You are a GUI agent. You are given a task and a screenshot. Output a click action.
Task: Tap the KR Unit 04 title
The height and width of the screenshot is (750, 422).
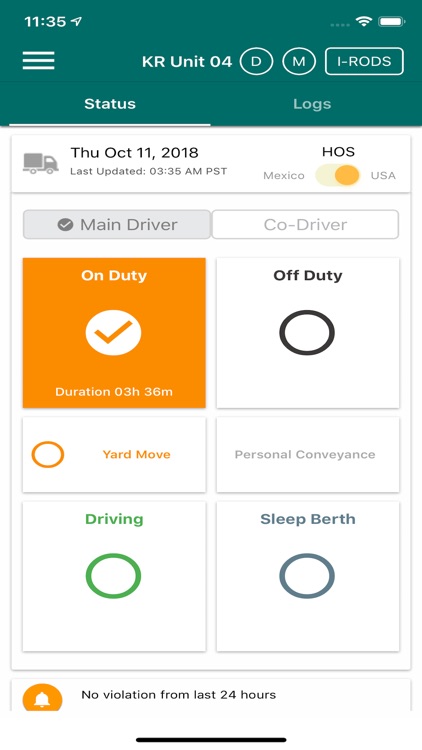[x=187, y=62]
